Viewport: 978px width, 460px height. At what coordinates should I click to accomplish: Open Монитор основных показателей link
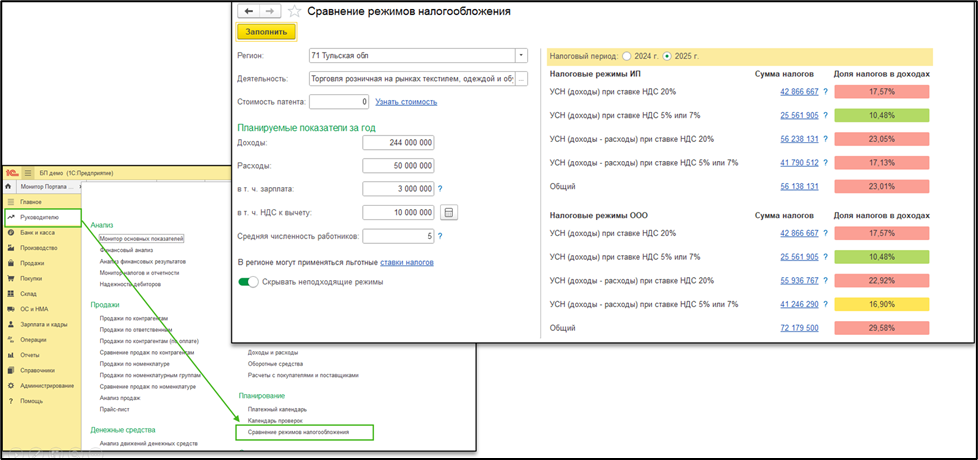point(141,238)
